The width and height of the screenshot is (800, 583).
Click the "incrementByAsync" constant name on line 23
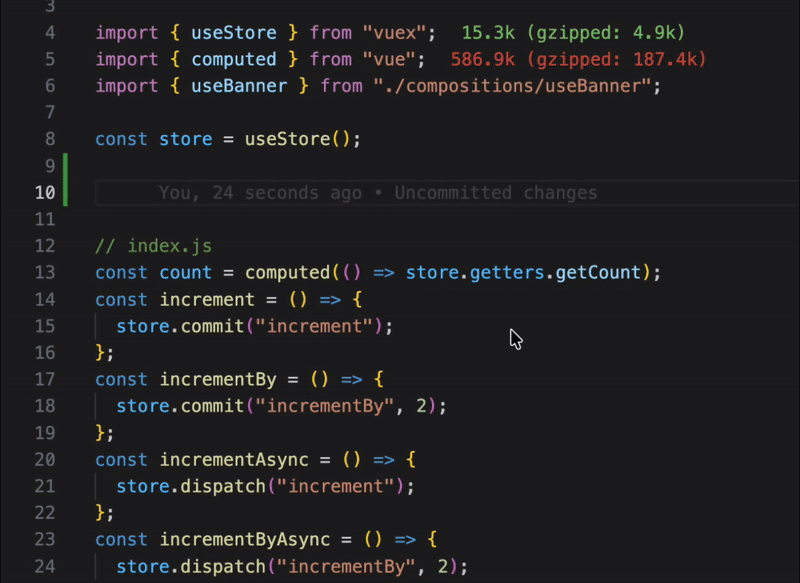click(x=244, y=540)
